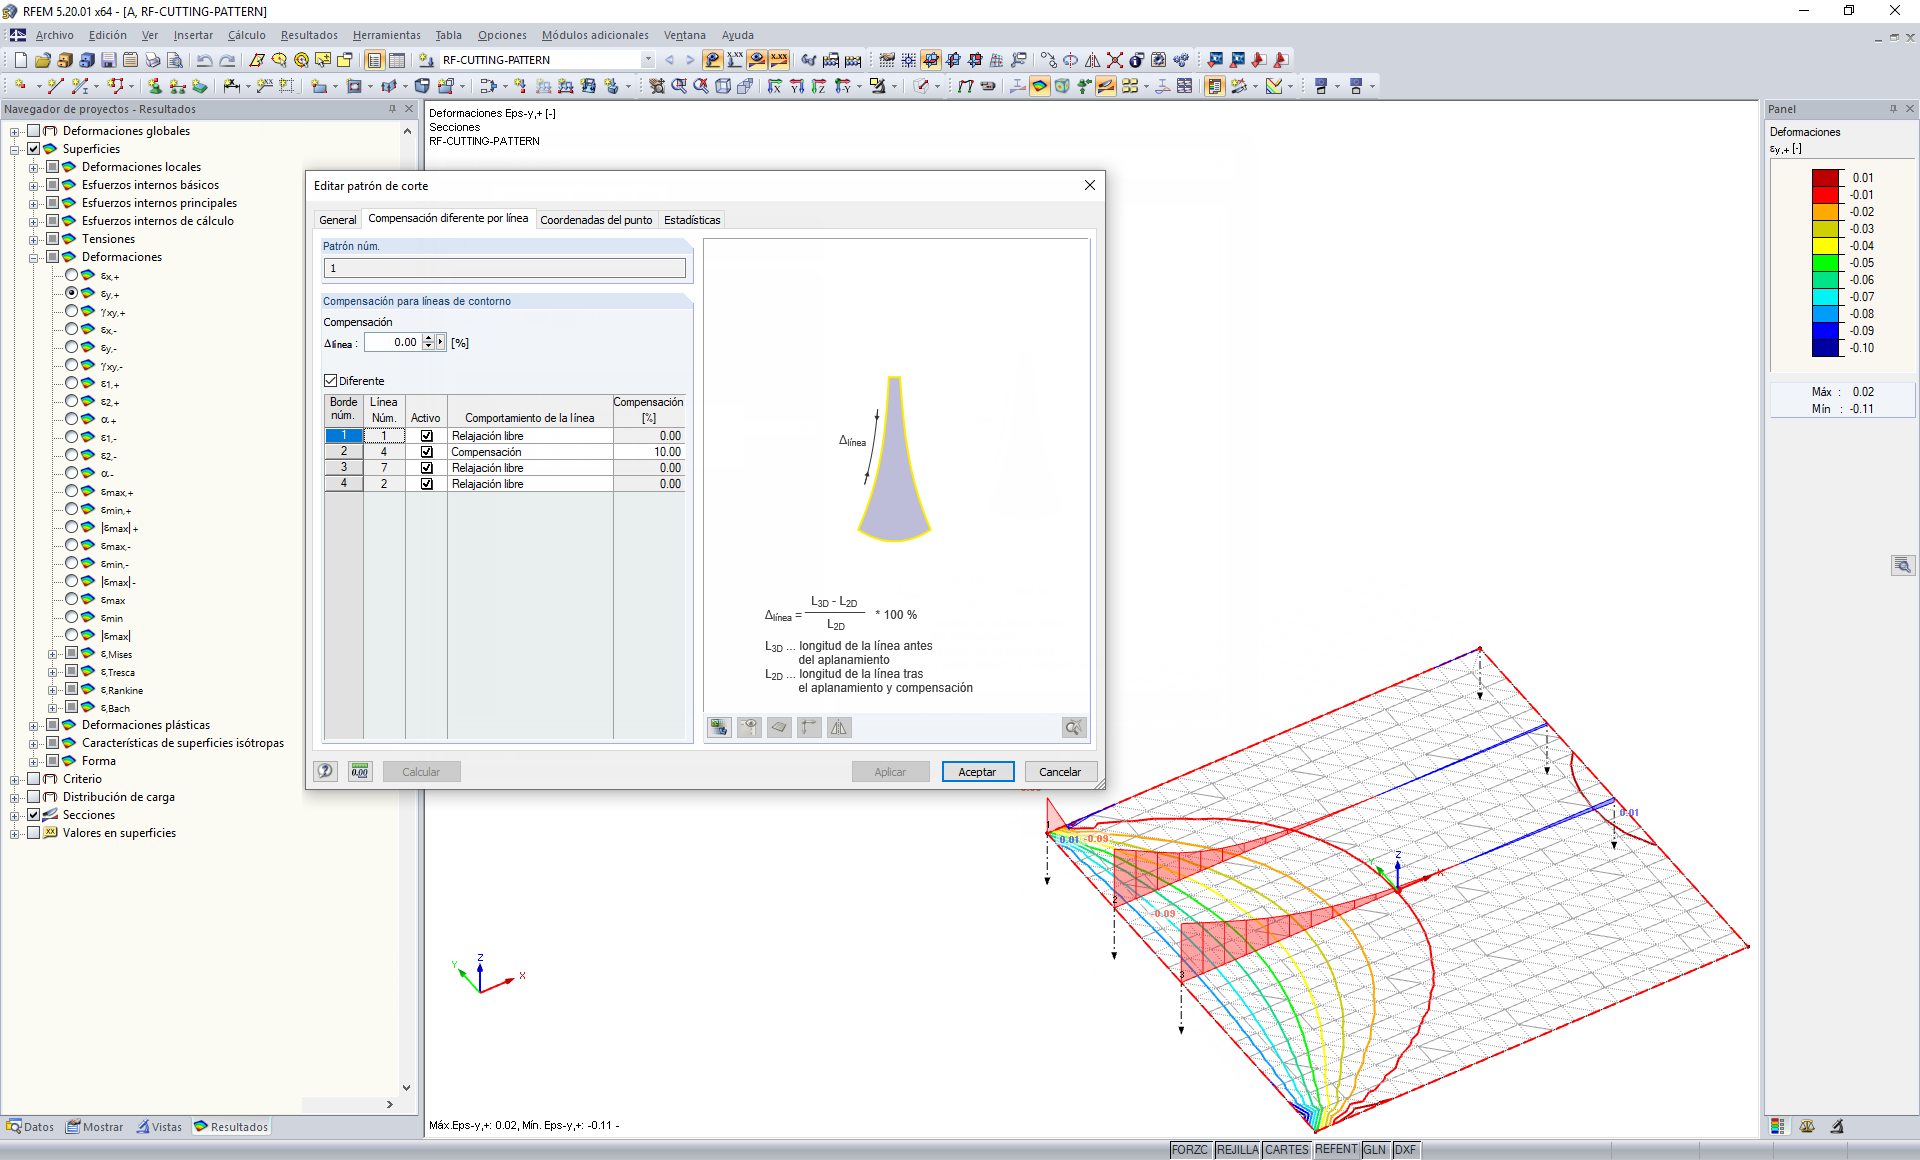Viewport: 1920px width, 1160px height.
Task: Click magnifier icon on right panel edge
Action: point(1902,566)
